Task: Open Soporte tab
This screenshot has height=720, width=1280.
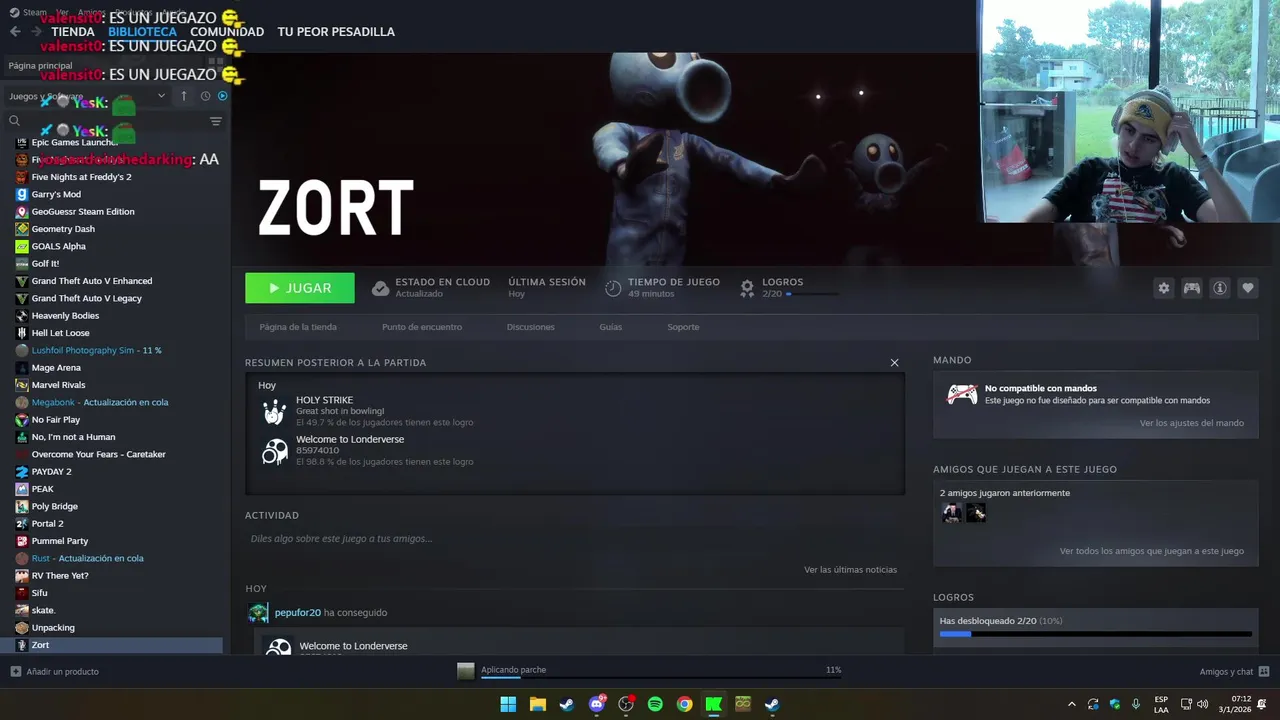Action: (683, 327)
